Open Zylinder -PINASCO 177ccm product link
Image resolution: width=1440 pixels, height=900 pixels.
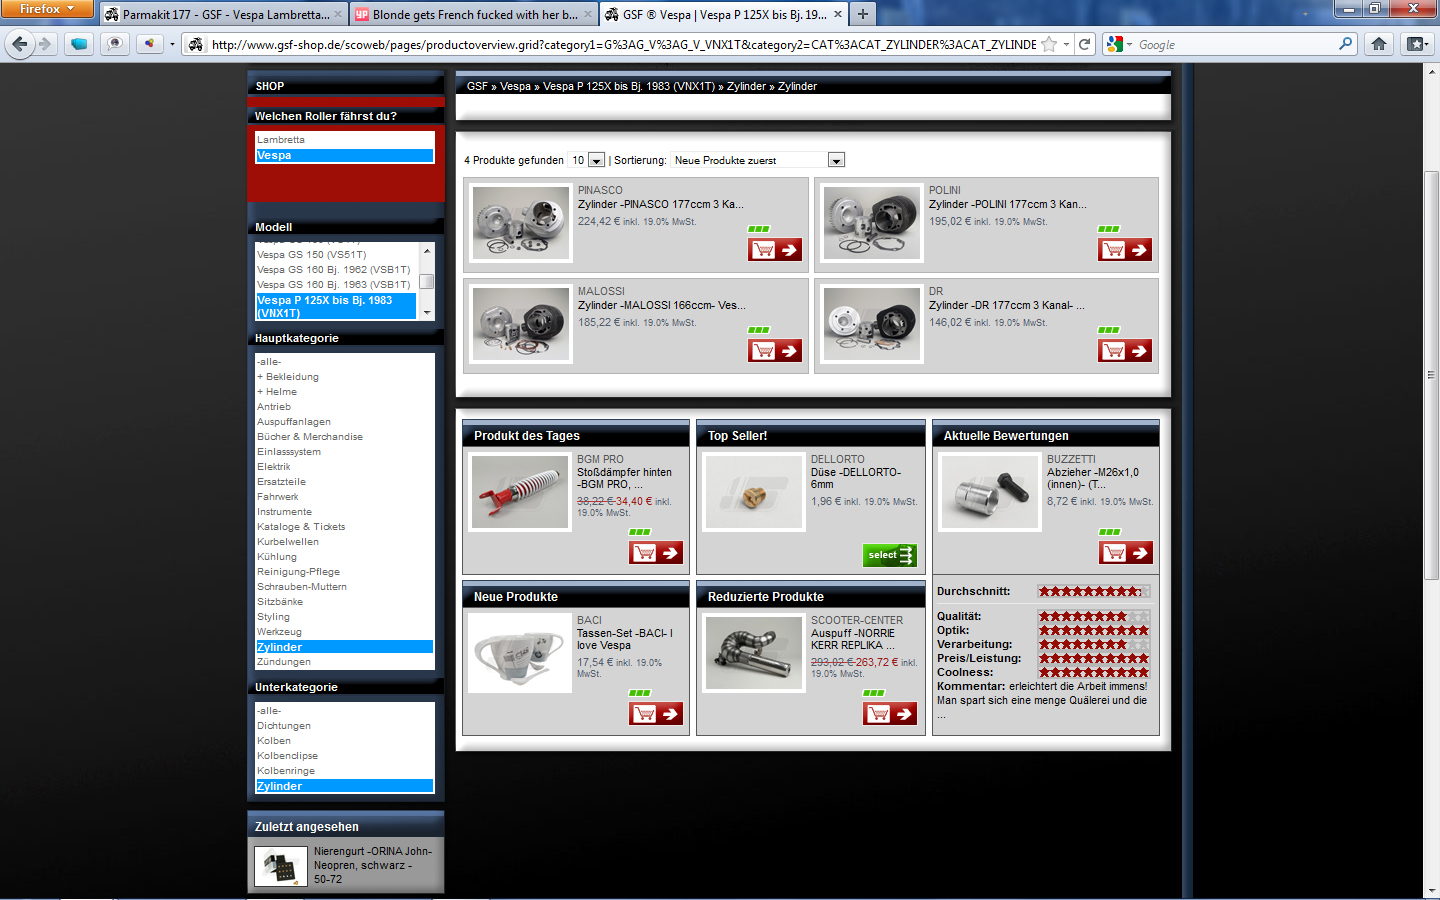click(x=660, y=204)
